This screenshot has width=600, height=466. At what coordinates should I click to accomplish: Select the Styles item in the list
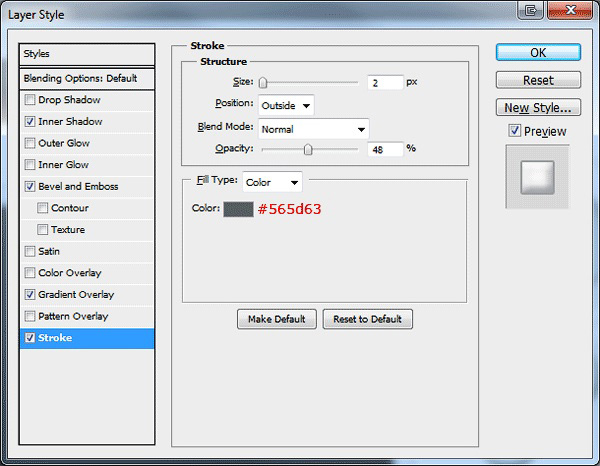coord(87,54)
